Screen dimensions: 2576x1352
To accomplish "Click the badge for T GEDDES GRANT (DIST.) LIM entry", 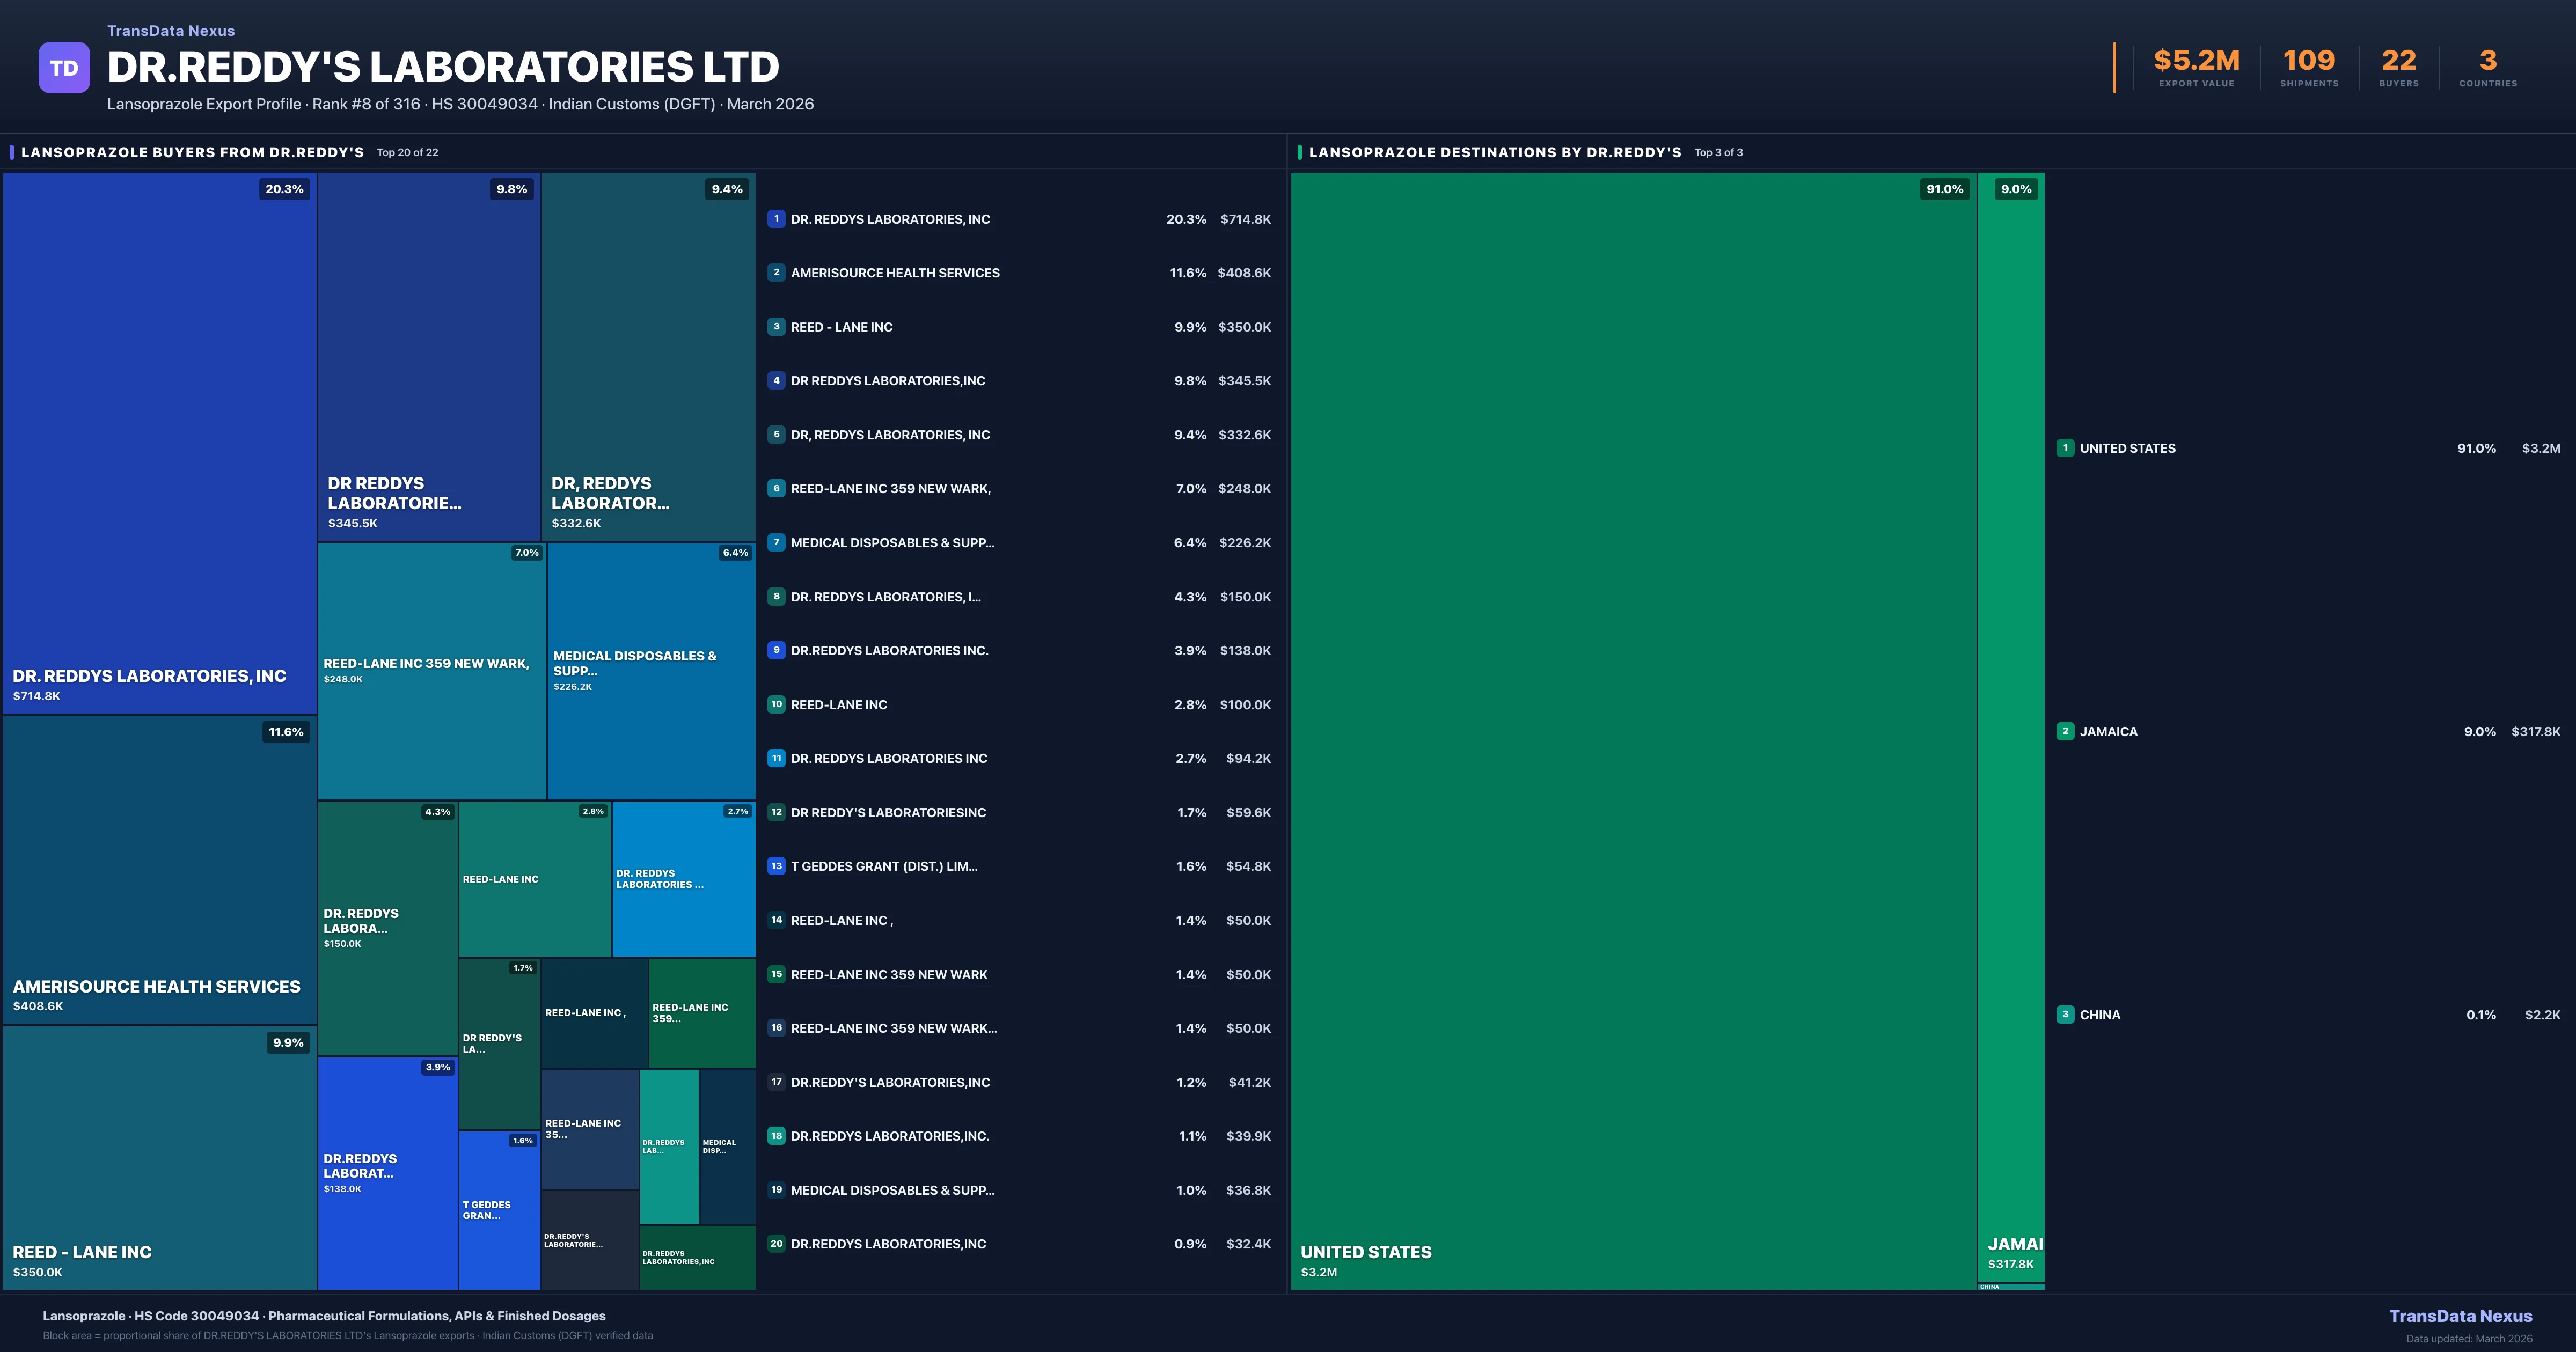I will (x=776, y=866).
